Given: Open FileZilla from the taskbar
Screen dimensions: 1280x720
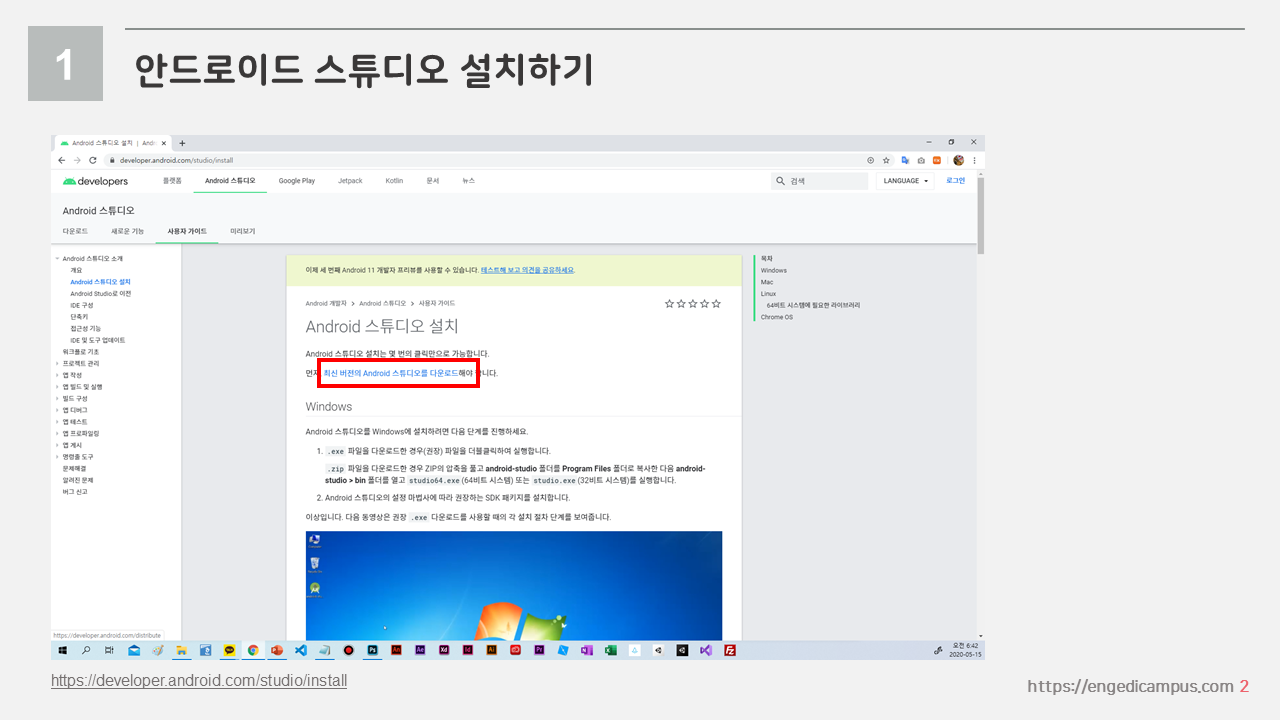Looking at the screenshot, I should 730,650.
